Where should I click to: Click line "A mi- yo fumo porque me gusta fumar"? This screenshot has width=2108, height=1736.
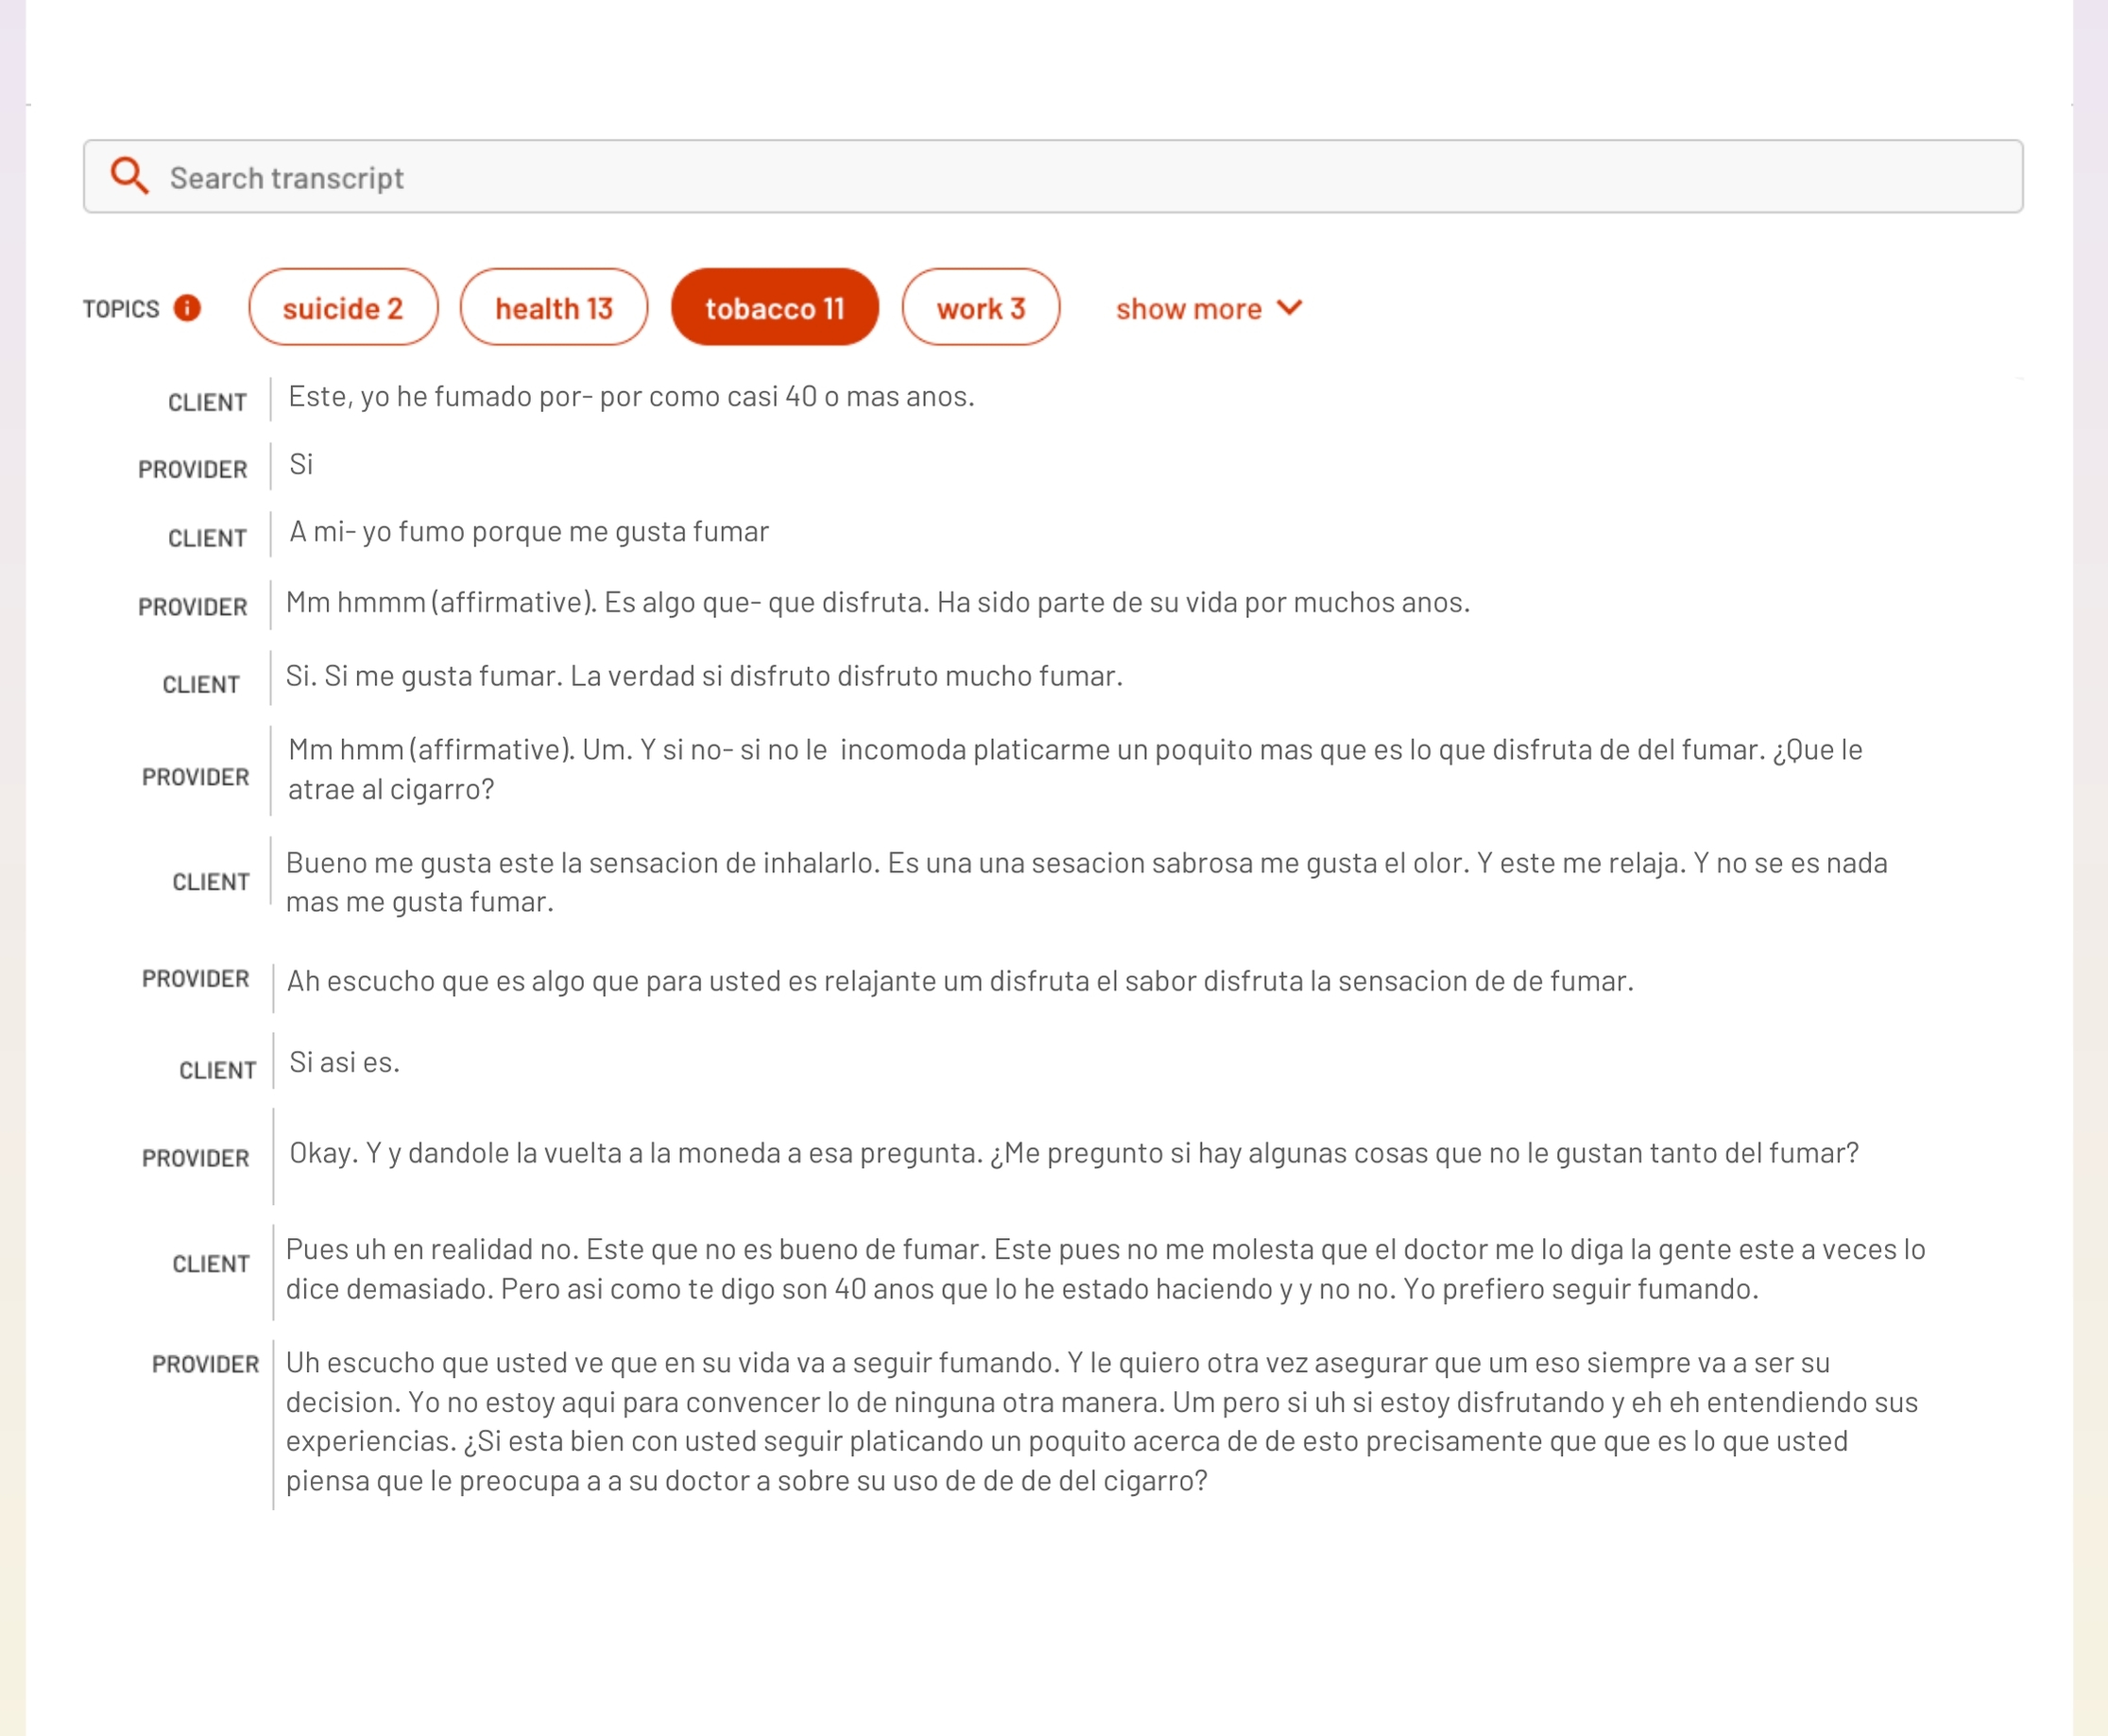[529, 531]
